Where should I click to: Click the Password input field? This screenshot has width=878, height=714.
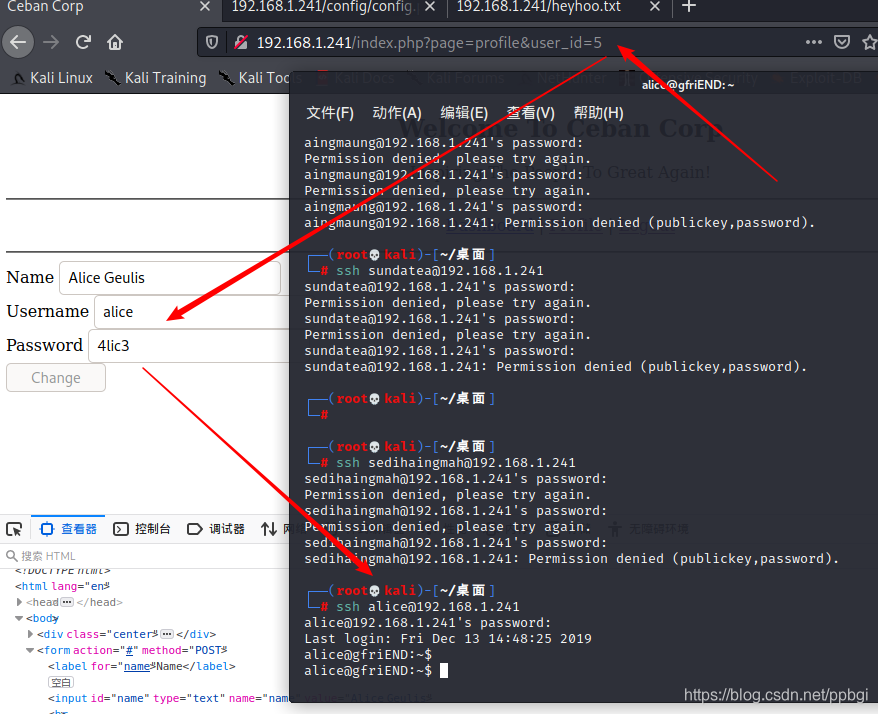click(x=189, y=346)
